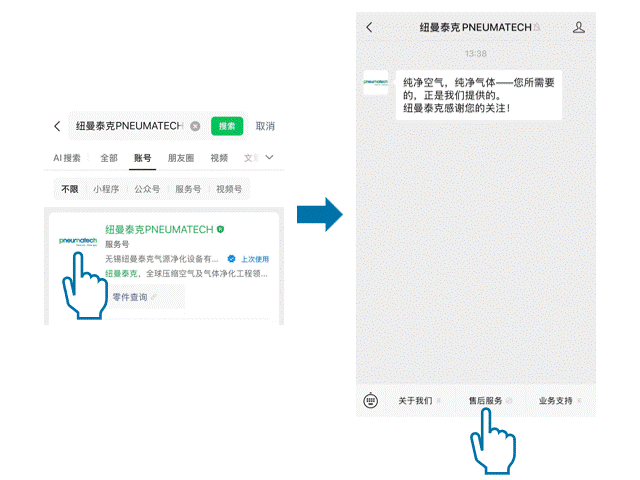Viewport: 640px width, 480px height.
Task: Tap the description 纽曼泰克，全球压缩空气及气体净化工程领...
Action: (x=186, y=273)
